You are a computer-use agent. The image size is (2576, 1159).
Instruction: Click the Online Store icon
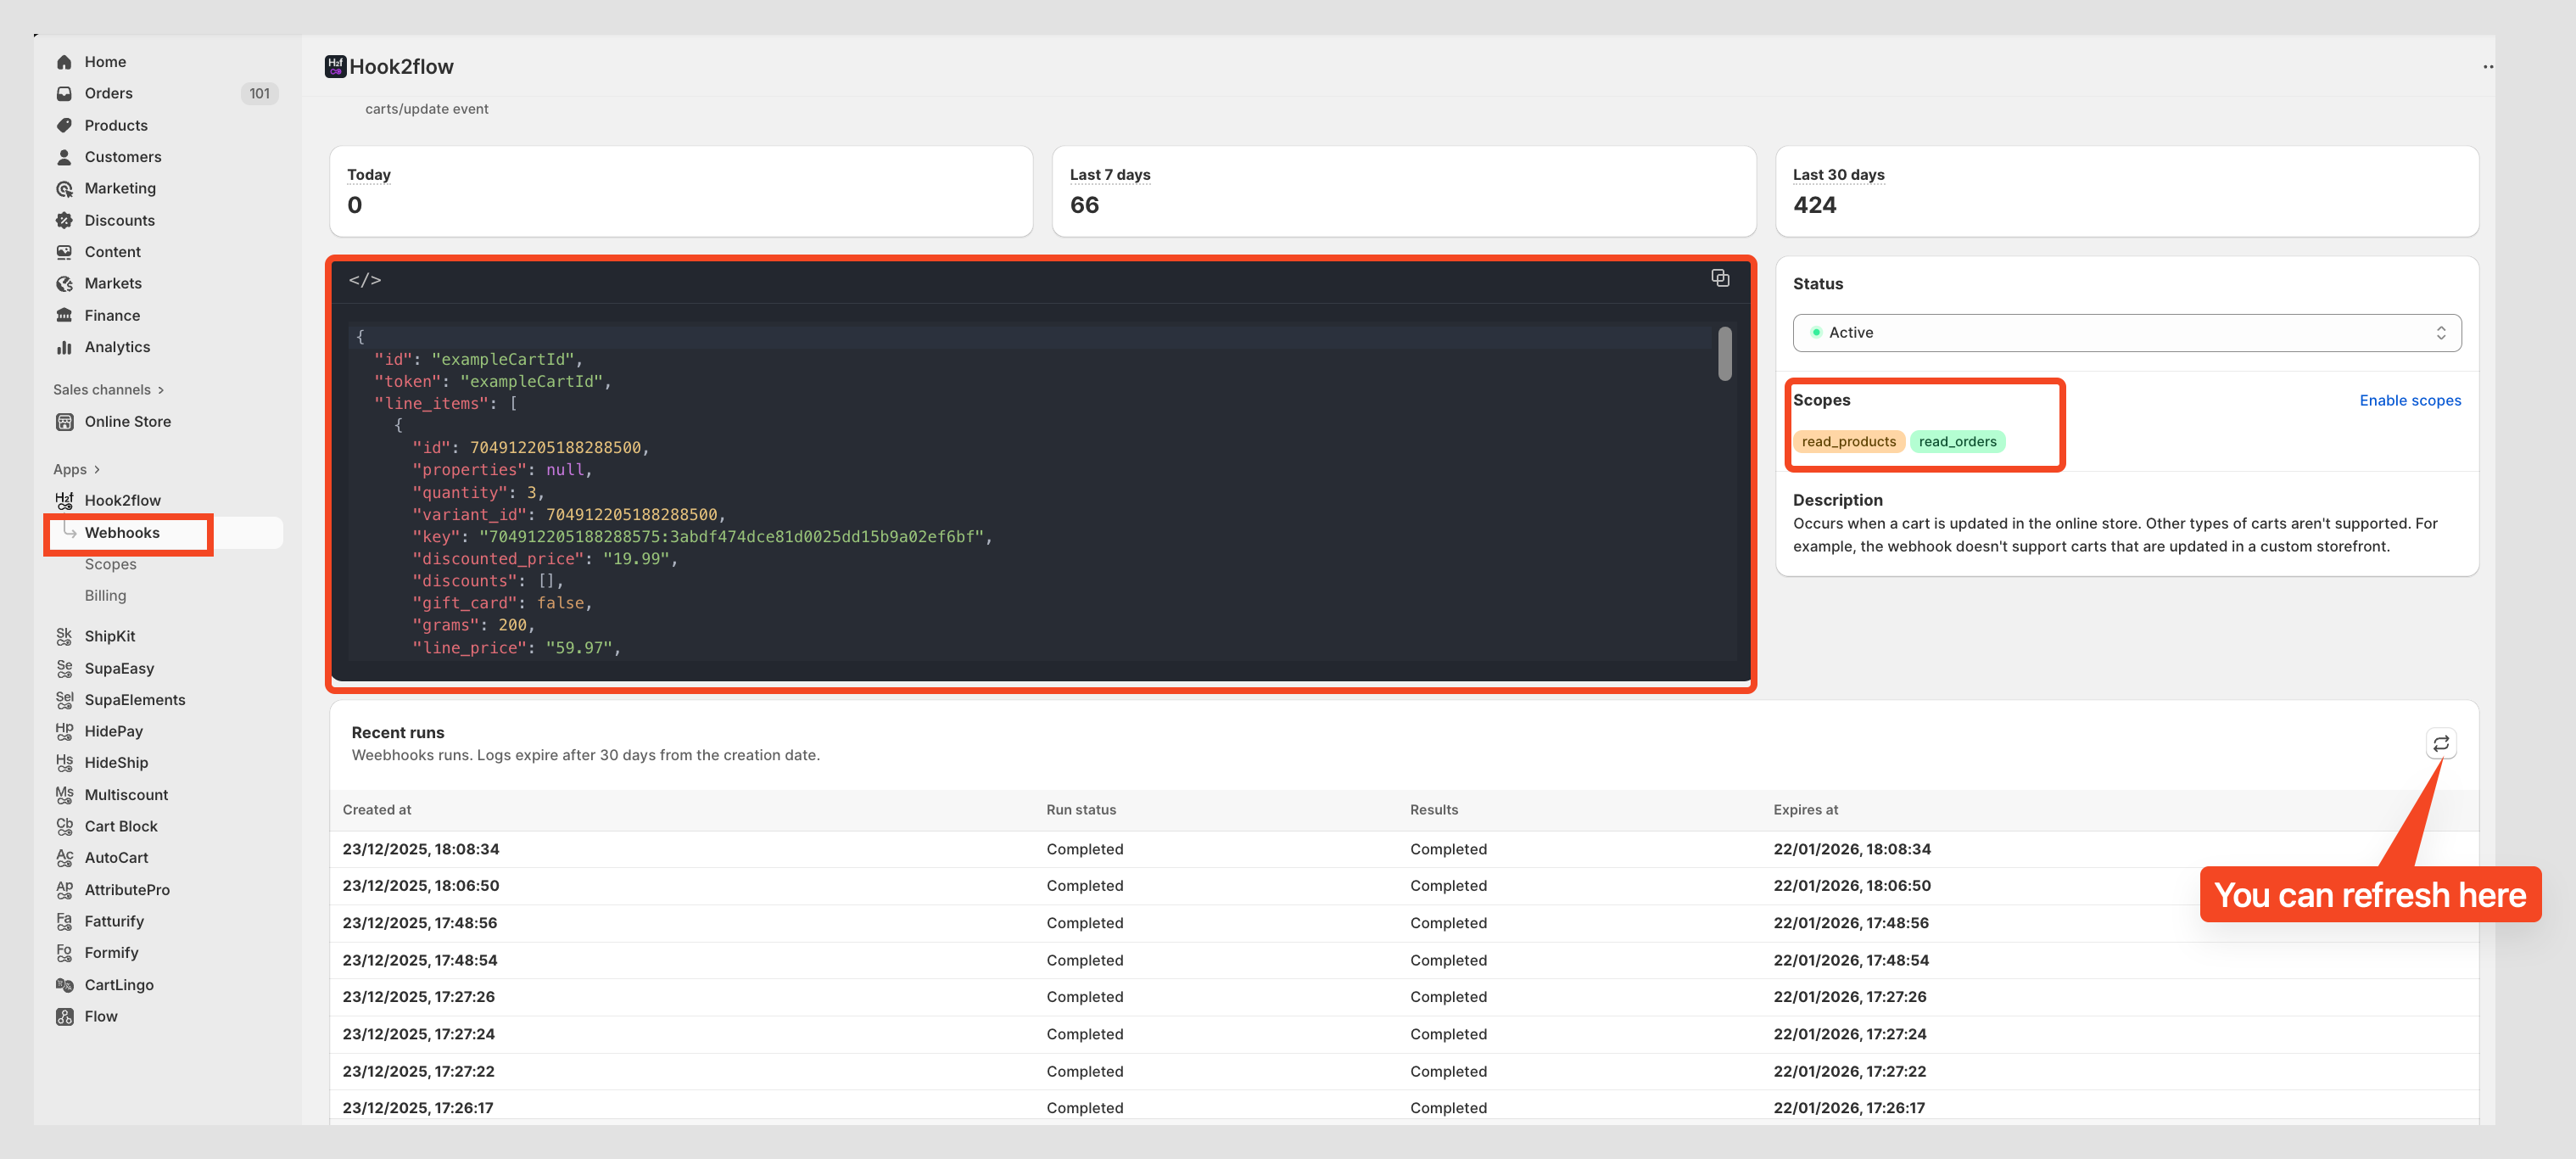[64, 421]
